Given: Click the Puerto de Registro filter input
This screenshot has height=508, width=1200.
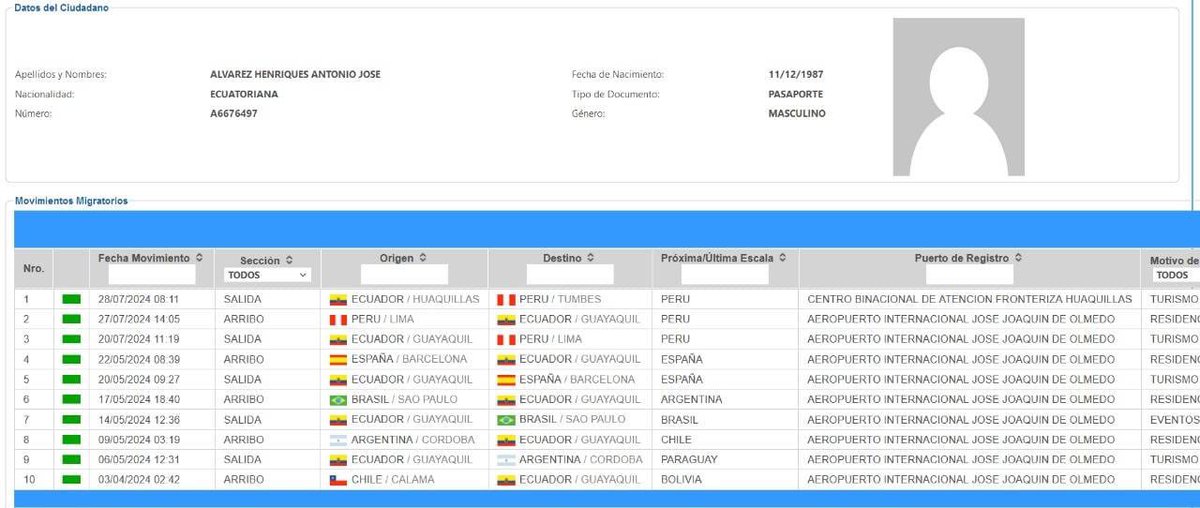Looking at the screenshot, I should (x=969, y=273).
